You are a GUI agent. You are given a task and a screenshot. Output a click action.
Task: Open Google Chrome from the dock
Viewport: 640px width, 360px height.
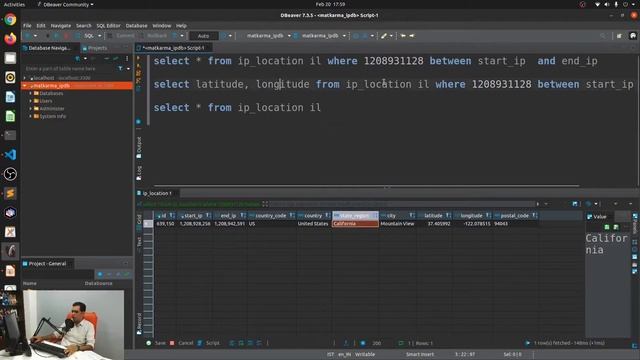10,19
